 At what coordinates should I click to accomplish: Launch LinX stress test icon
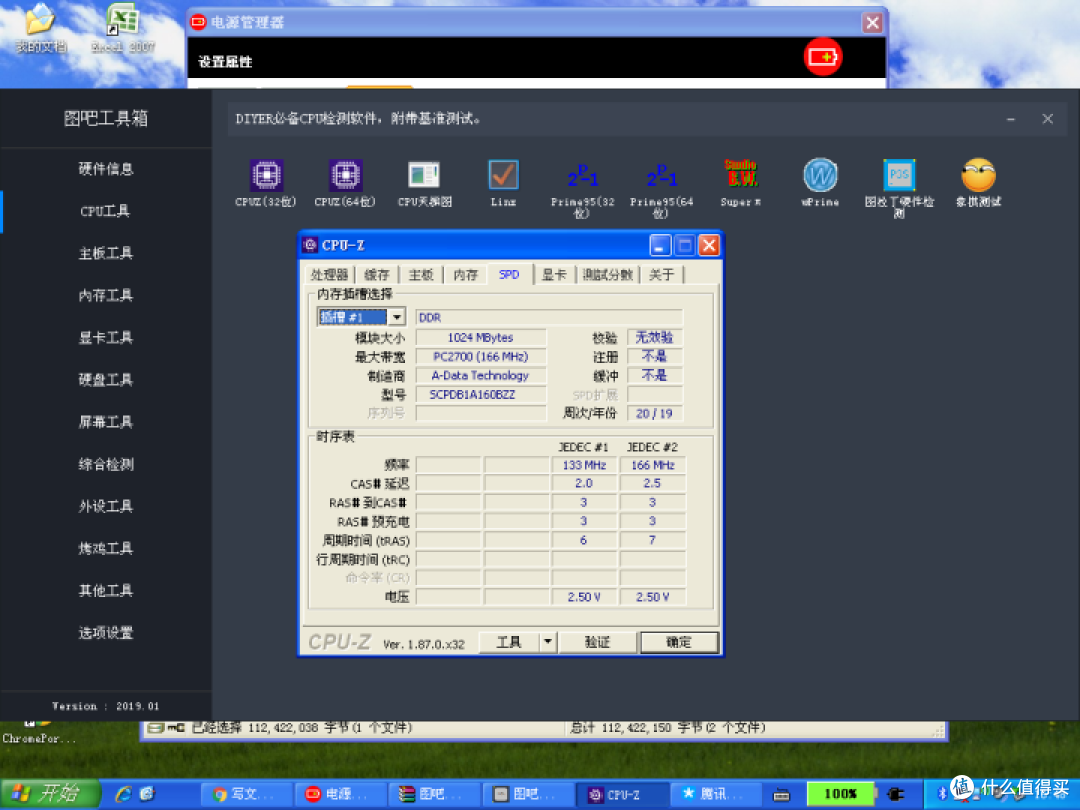503,176
